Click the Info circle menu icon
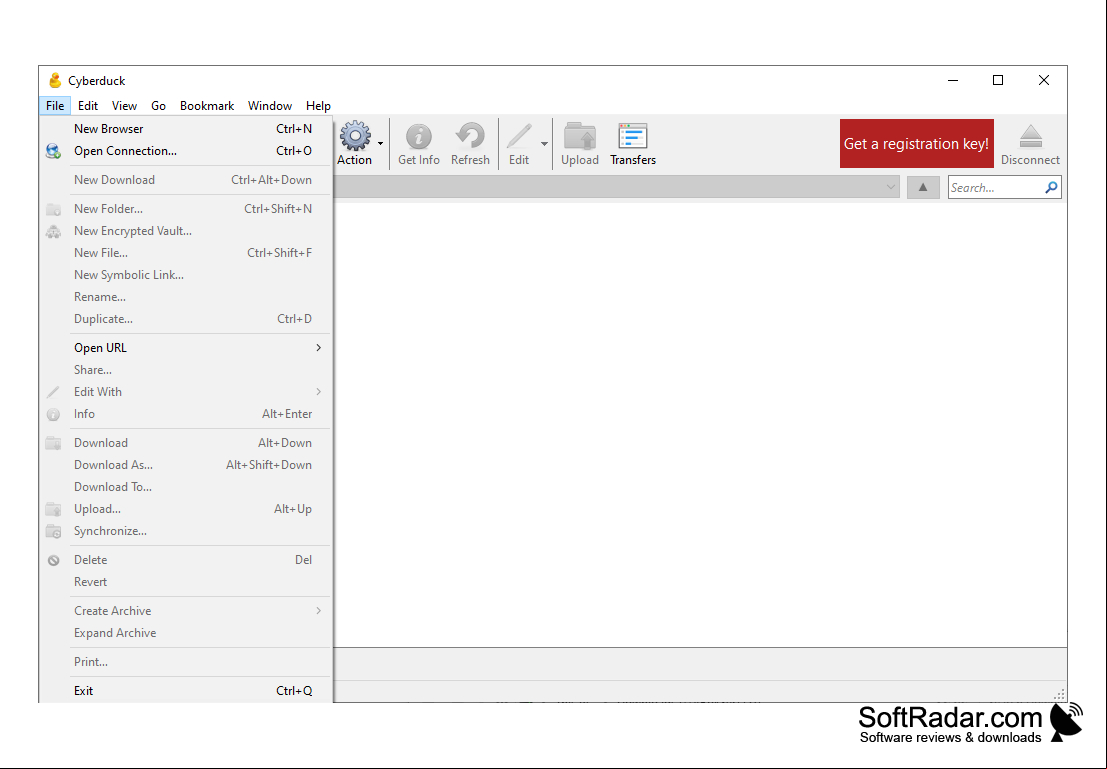 point(54,415)
